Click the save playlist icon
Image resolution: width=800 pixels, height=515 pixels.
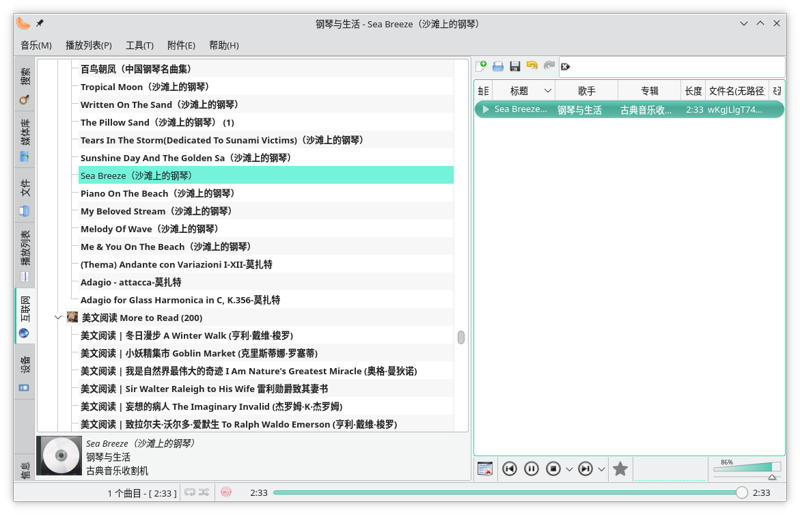(x=515, y=66)
